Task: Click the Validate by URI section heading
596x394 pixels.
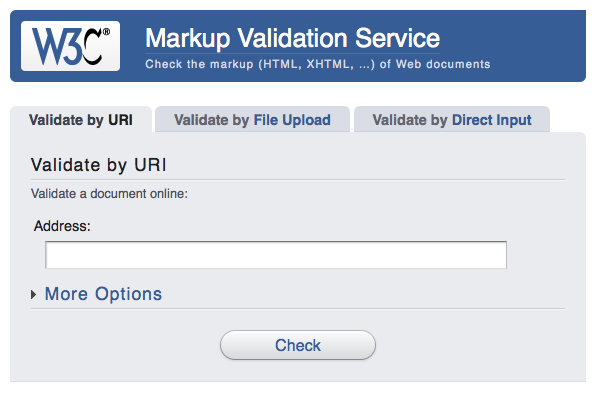Action: [98, 165]
